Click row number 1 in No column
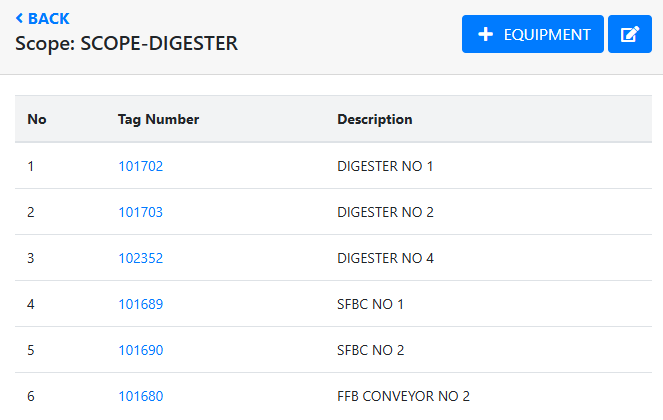The image size is (663, 420). coord(31,166)
